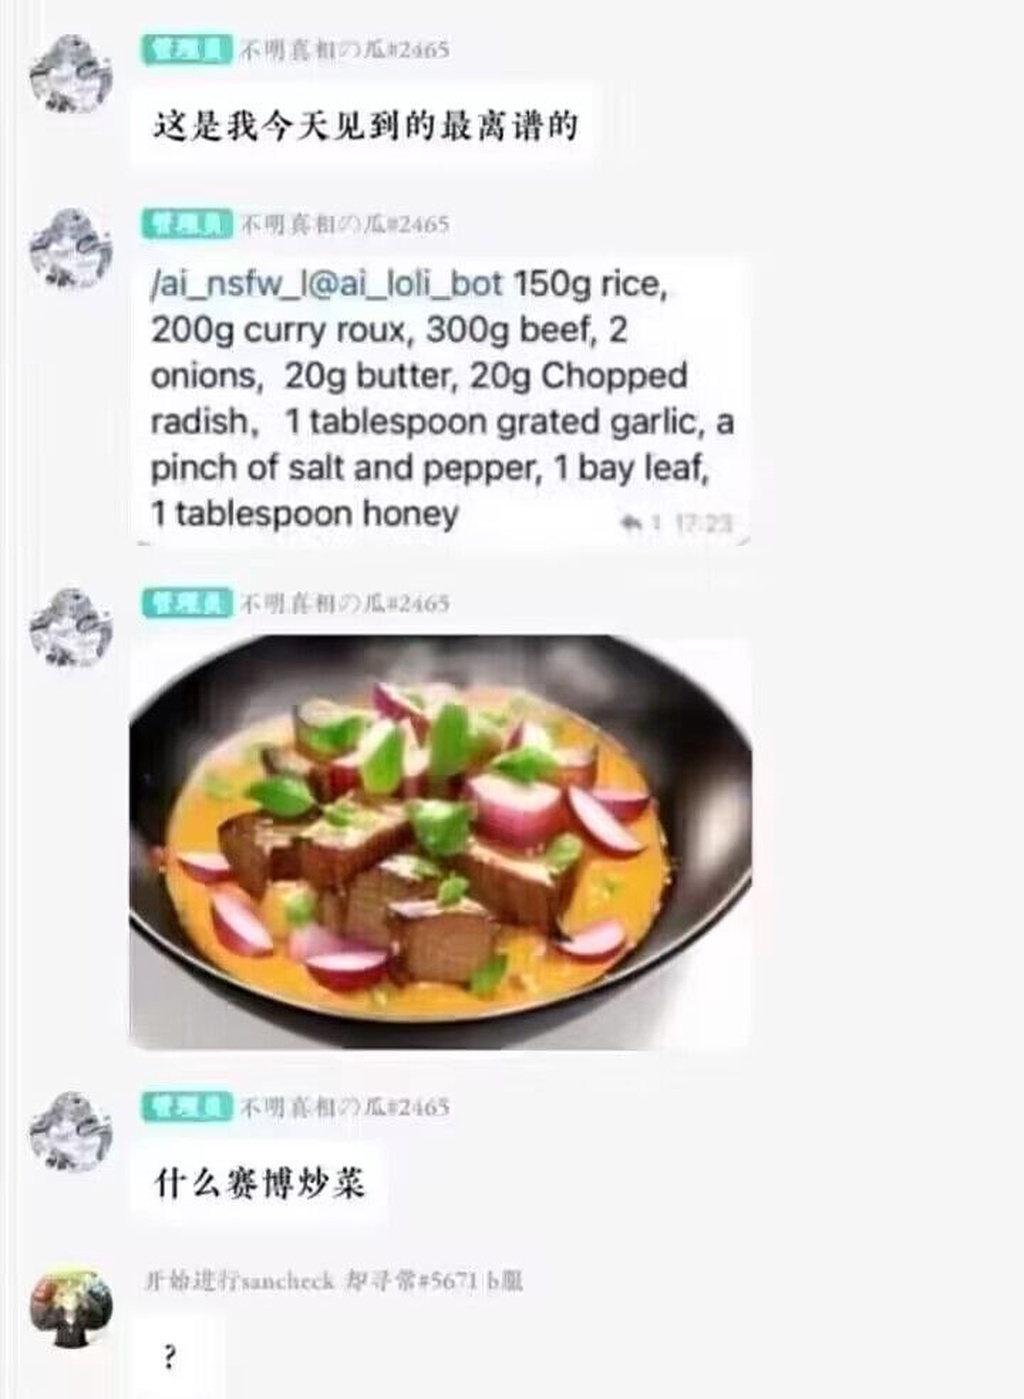Select message 这是我今天见到的最离谱的
This screenshot has height=1399, width=1024.
pyautogui.click(x=364, y=127)
